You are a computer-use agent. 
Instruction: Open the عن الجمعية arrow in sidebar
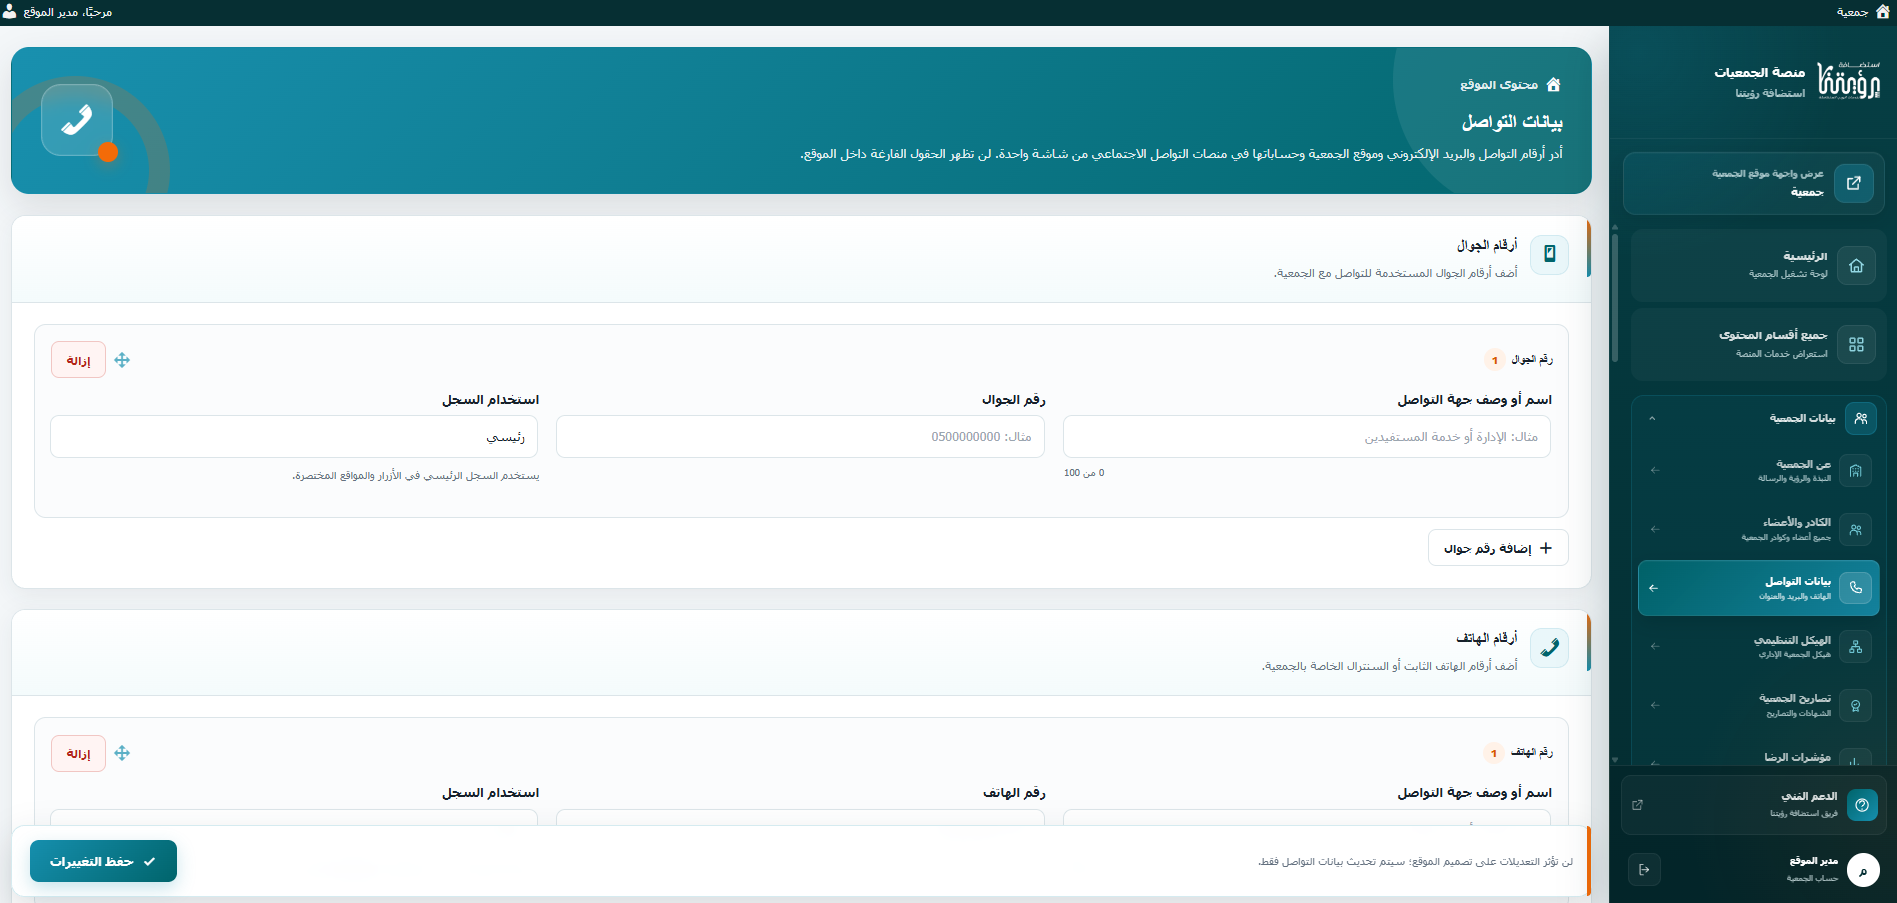click(1655, 470)
